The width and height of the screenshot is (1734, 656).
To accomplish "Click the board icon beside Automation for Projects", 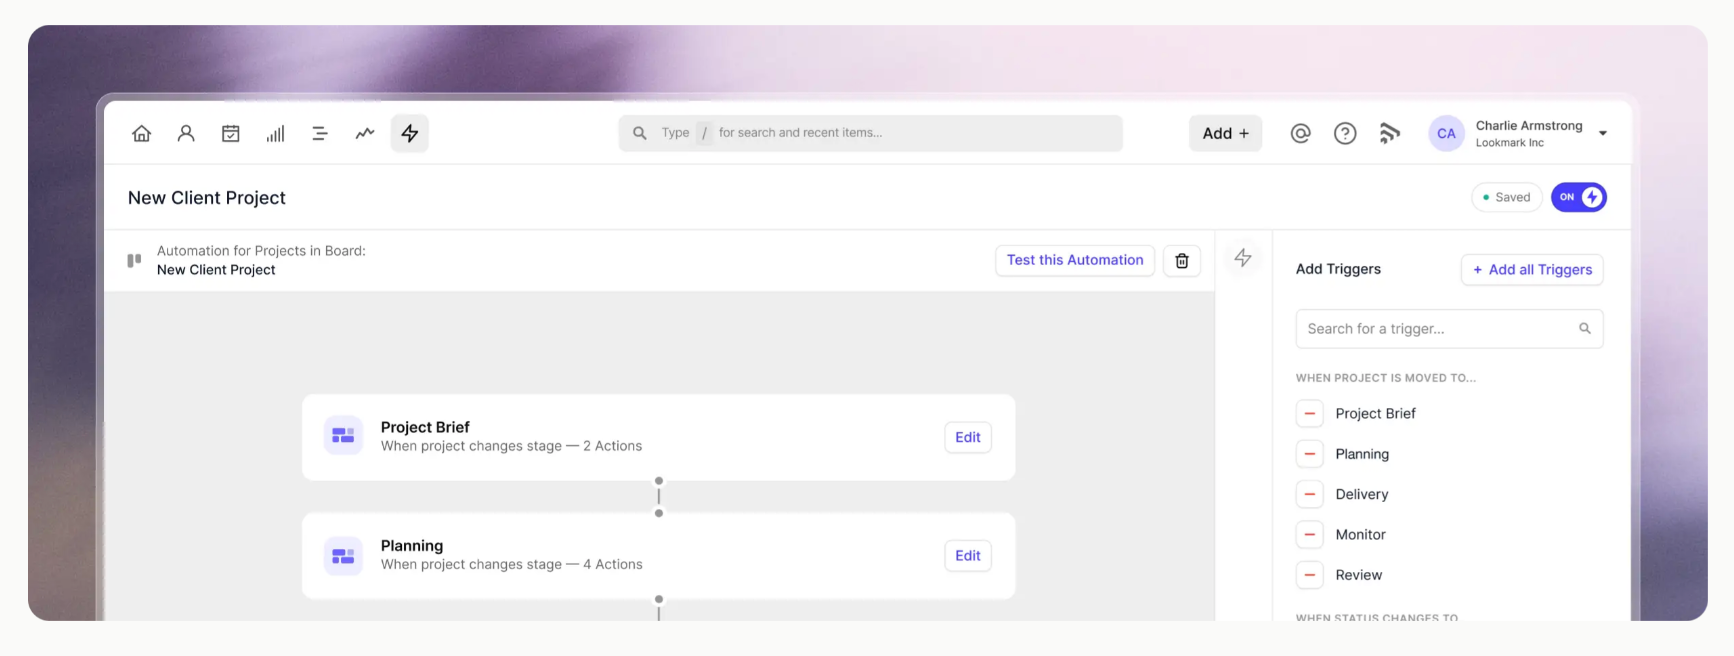I will tap(134, 261).
